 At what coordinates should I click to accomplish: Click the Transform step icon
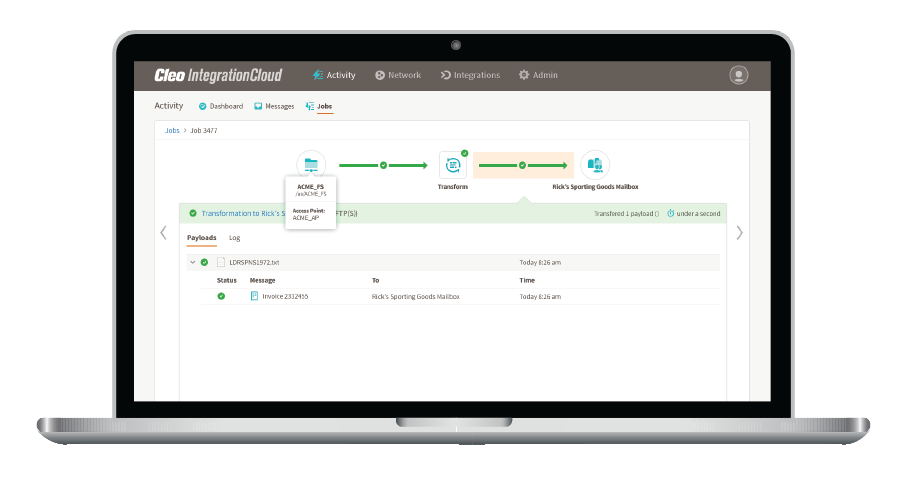click(x=453, y=165)
